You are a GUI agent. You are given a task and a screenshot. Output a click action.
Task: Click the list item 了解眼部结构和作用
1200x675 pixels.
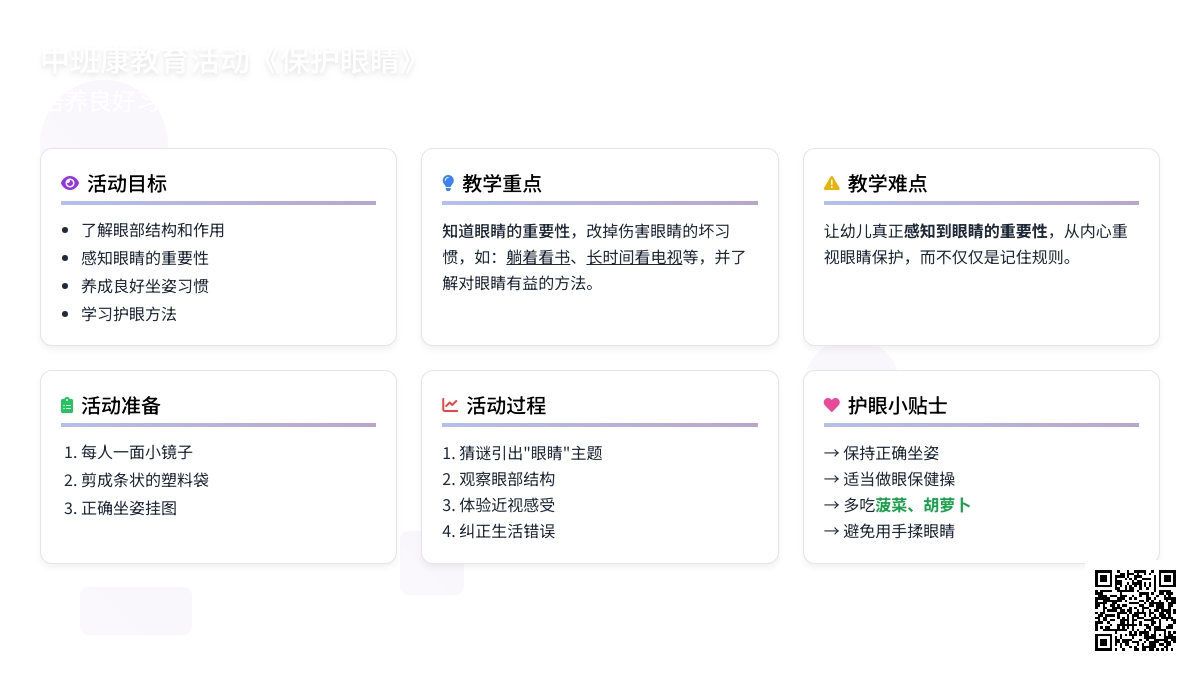point(153,230)
